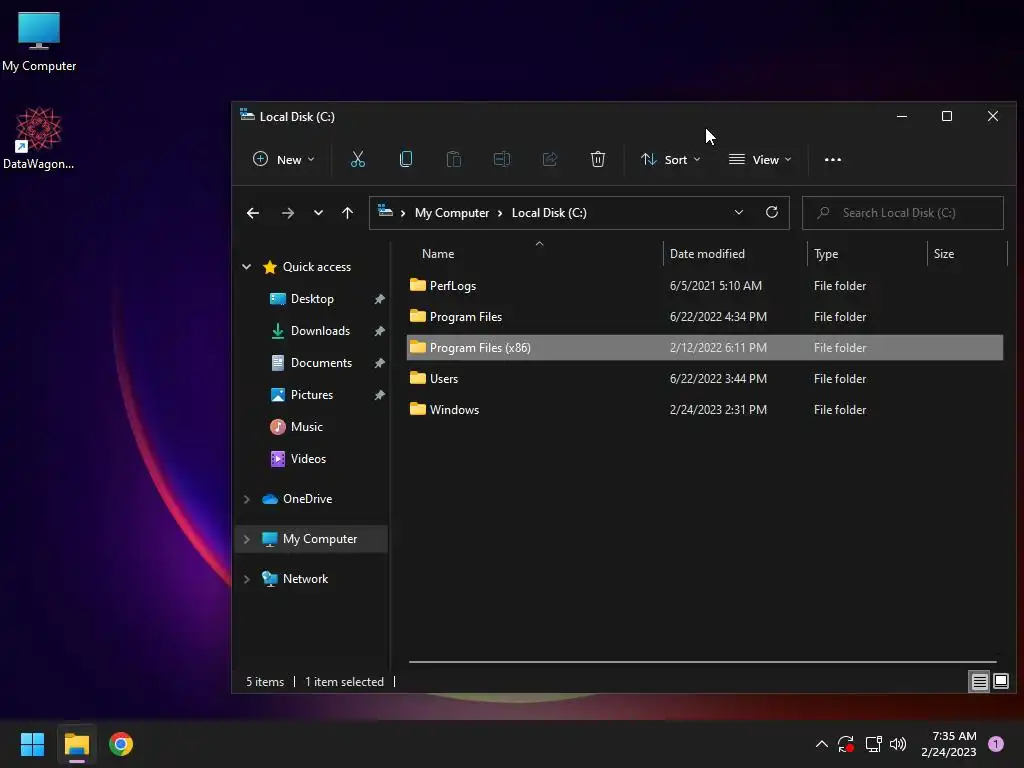
Task: Click My Computer in address breadcrumb
Action: [x=452, y=213]
